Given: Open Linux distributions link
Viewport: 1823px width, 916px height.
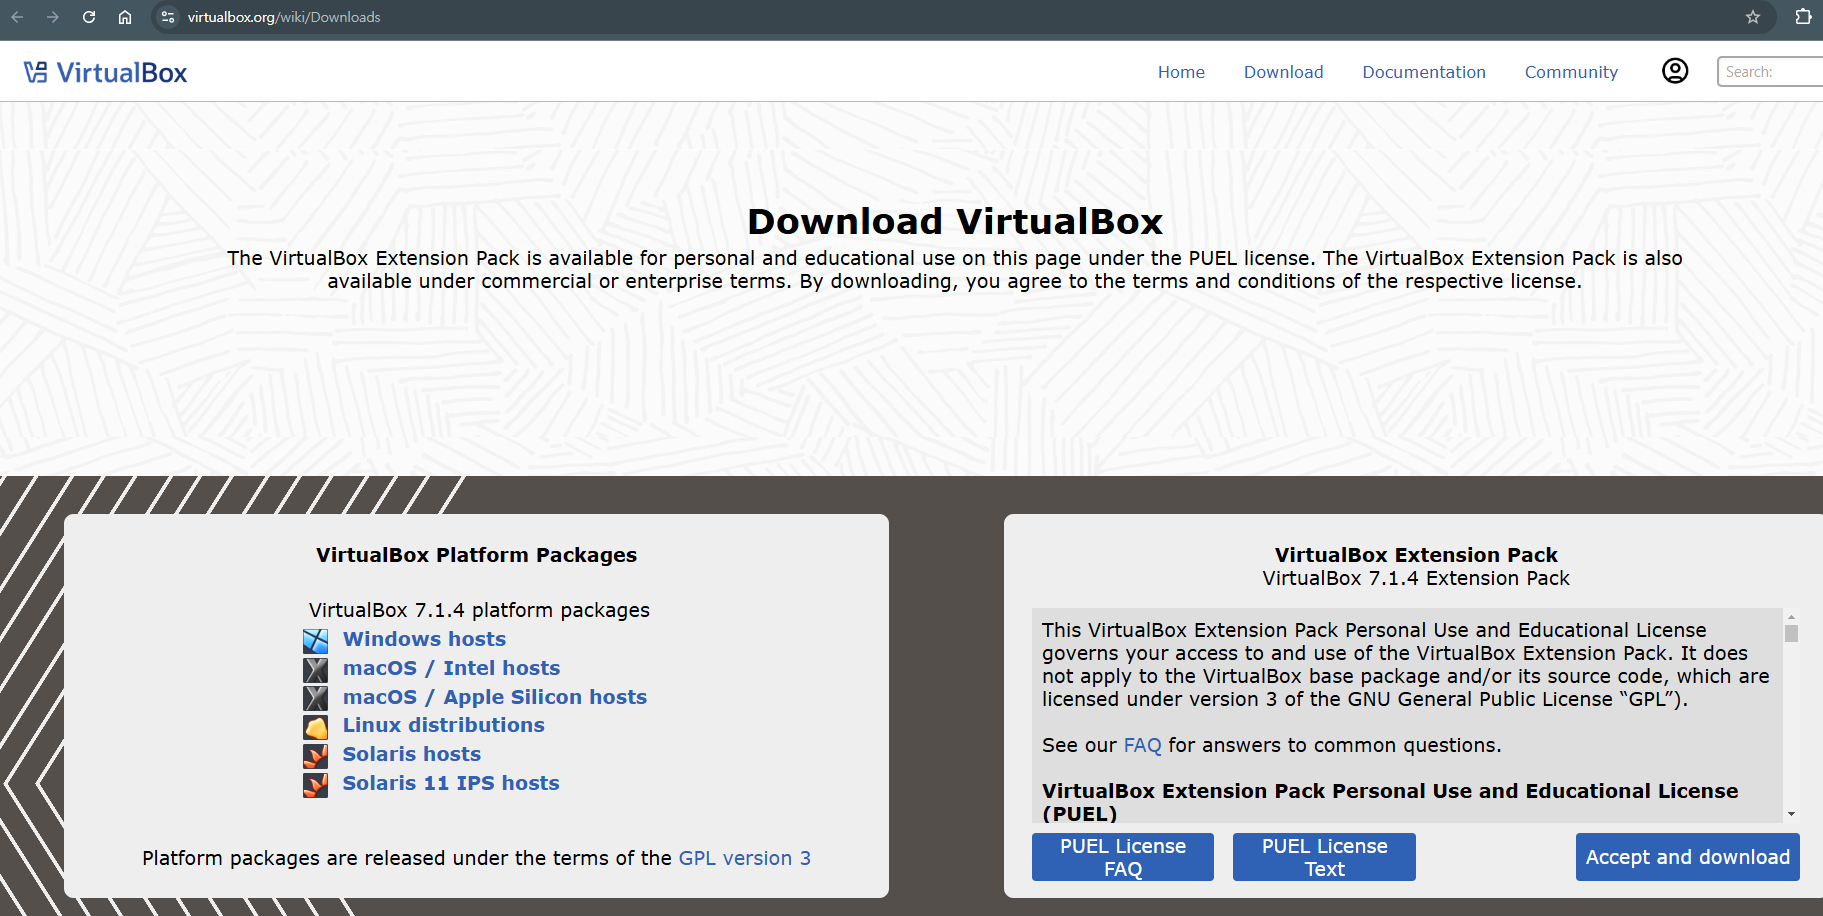Looking at the screenshot, I should 443,725.
